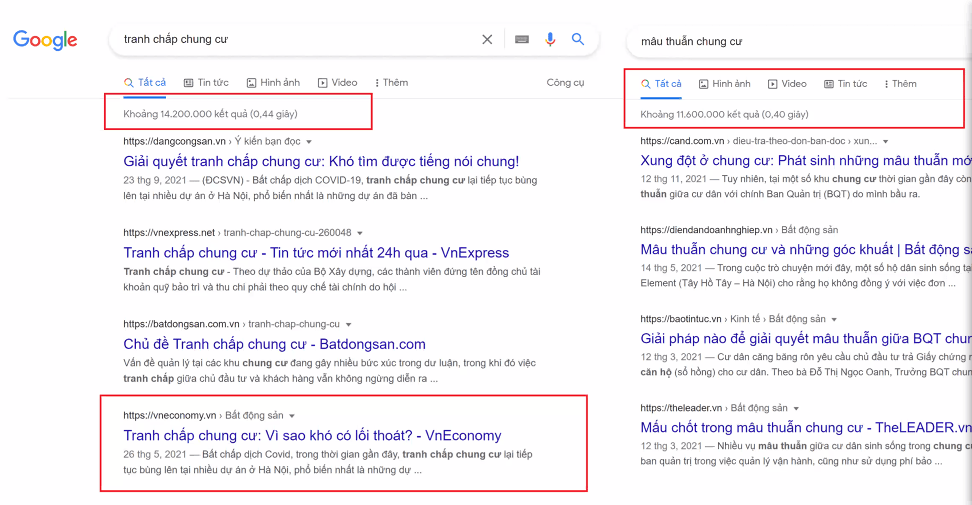Expand the baotintuc.vn result options arrow
Viewport: 972px width, 505px height.
pos(834,319)
